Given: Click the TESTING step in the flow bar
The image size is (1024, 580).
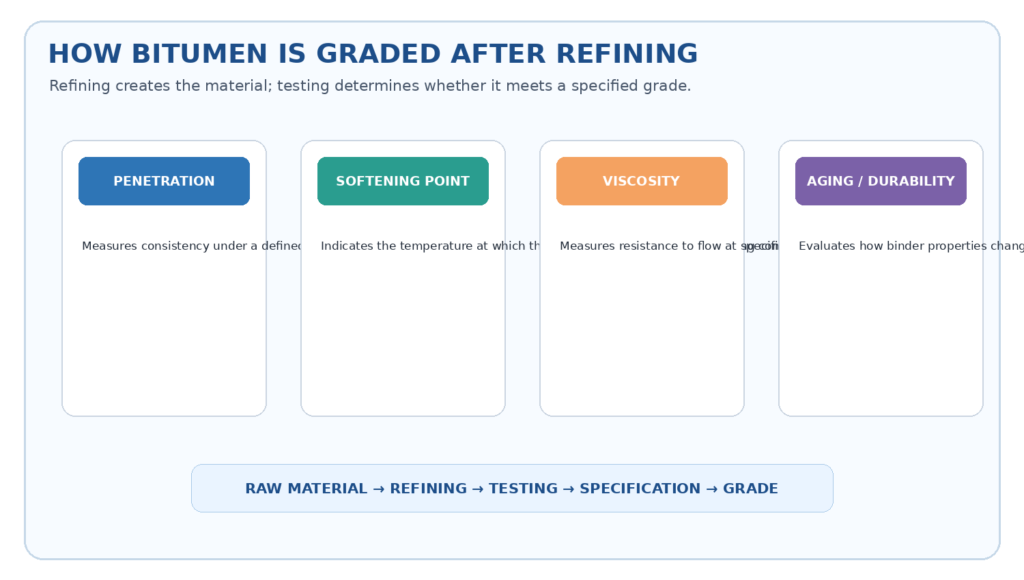Looking at the screenshot, I should pyautogui.click(x=523, y=489).
